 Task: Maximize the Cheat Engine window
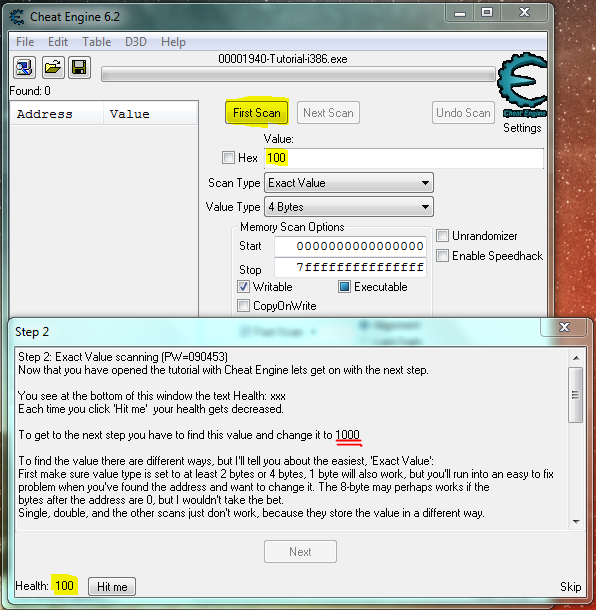pyautogui.click(x=487, y=13)
